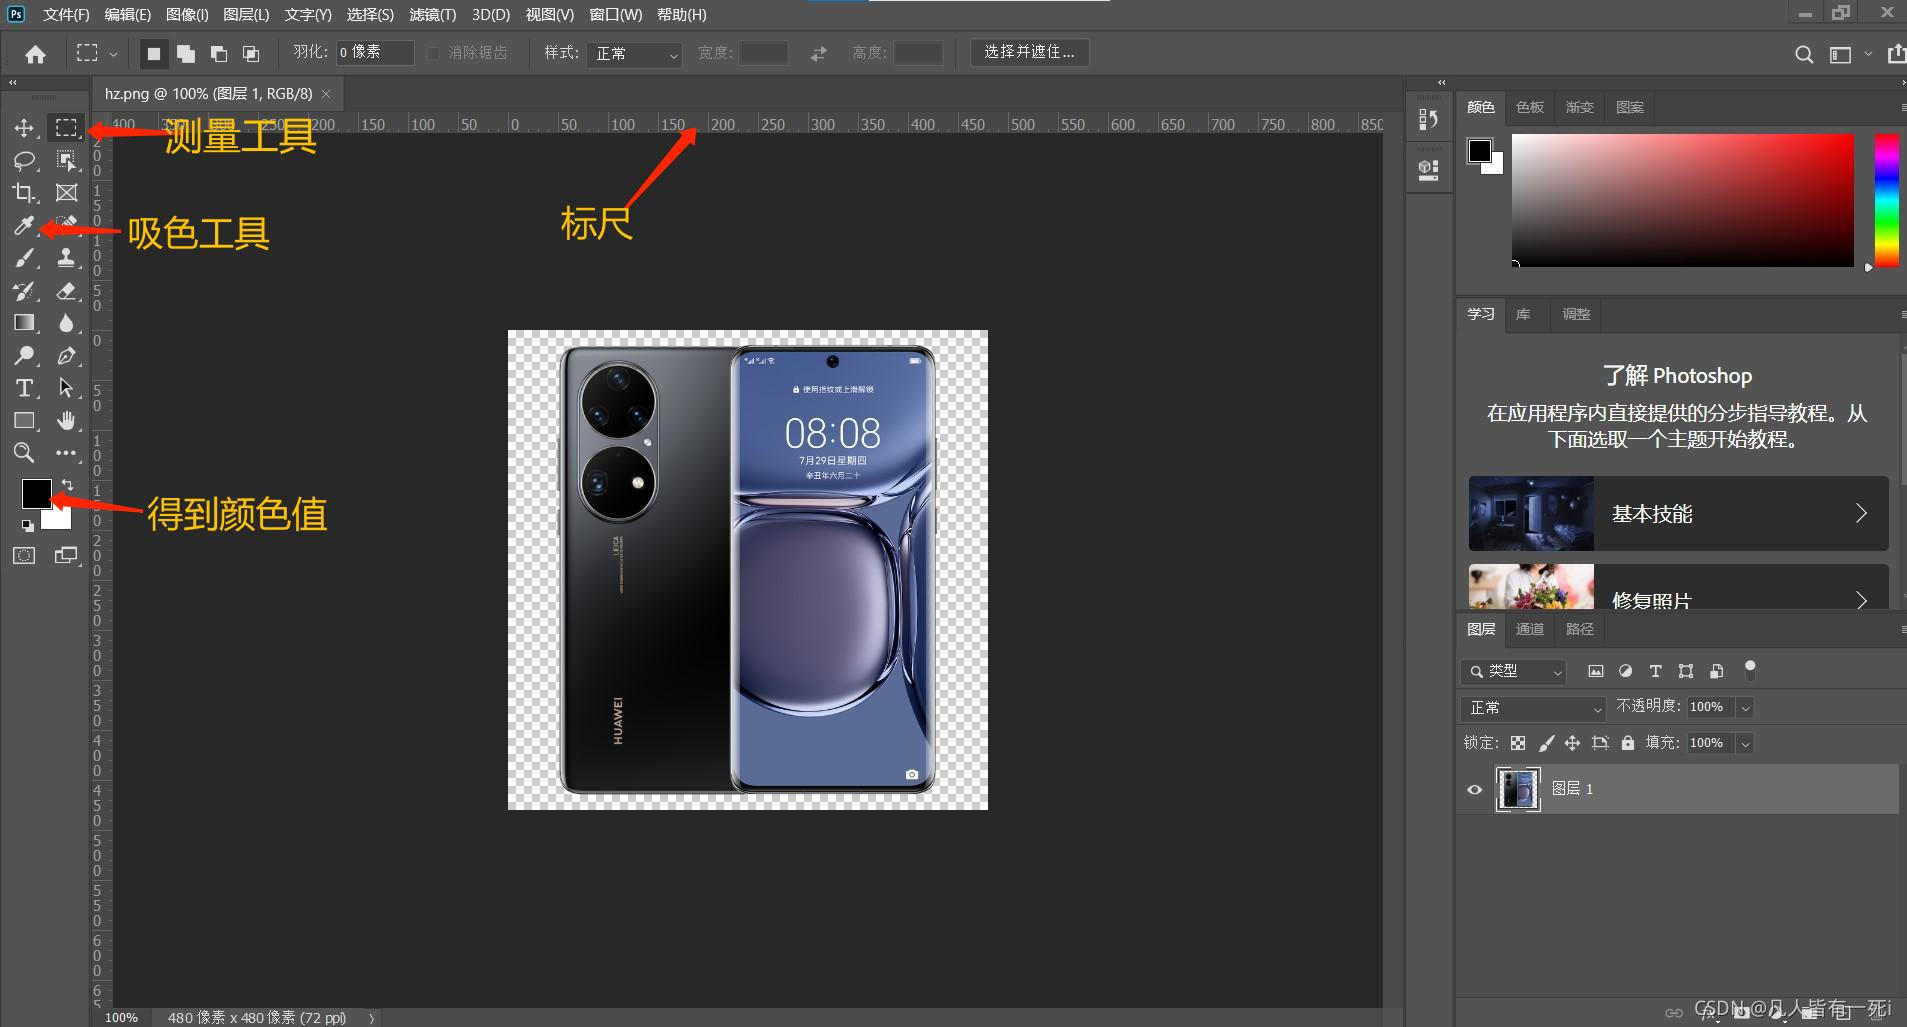Select the Blur tool
Image resolution: width=1907 pixels, height=1027 pixels.
pos(66,323)
